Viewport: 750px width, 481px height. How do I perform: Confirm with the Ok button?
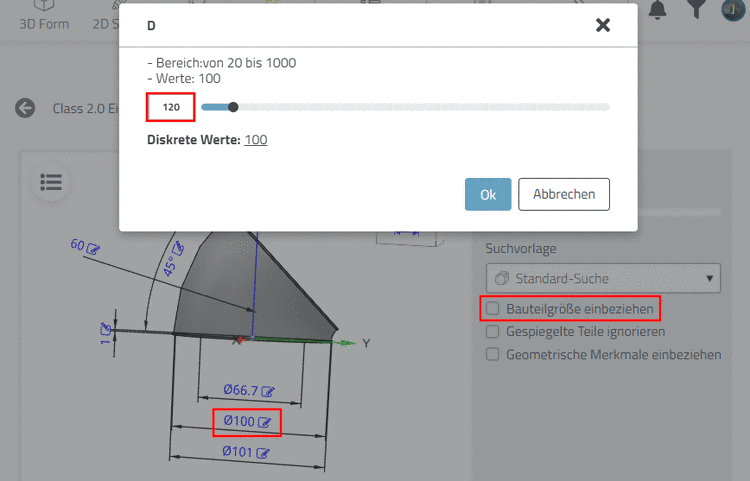coord(488,194)
